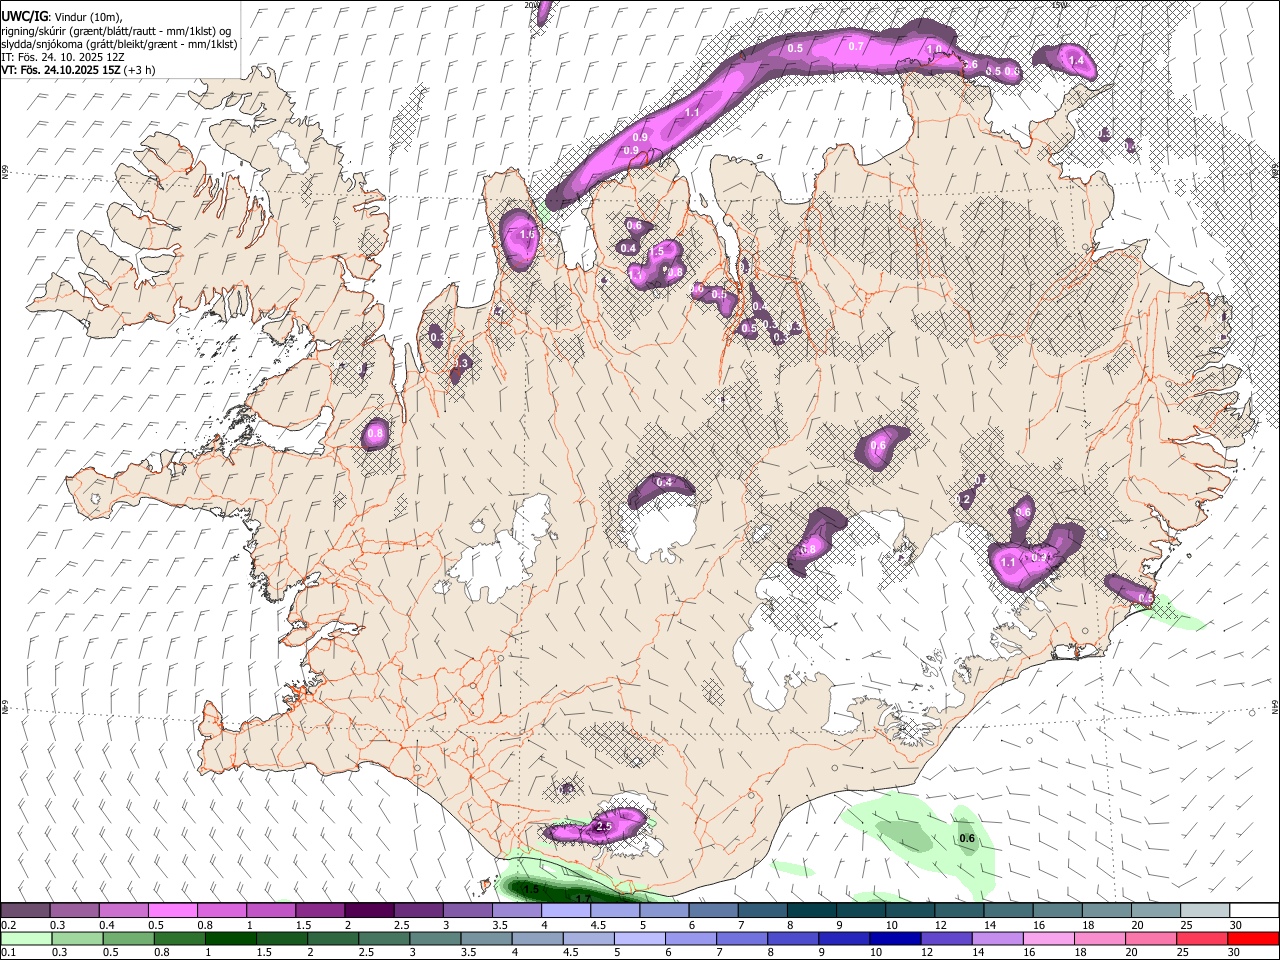
Task: Select the black "0.6" label in offshore green area
Action: [967, 838]
